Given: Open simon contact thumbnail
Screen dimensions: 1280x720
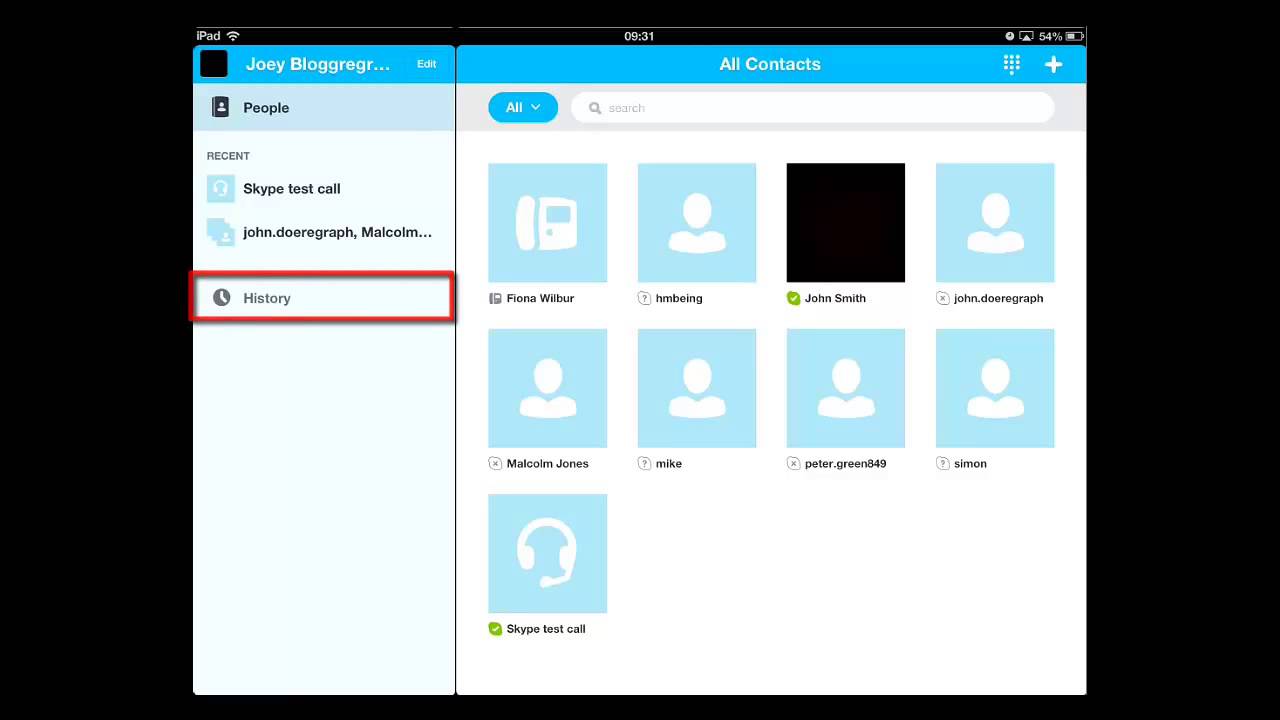Looking at the screenshot, I should pyautogui.click(x=995, y=388).
